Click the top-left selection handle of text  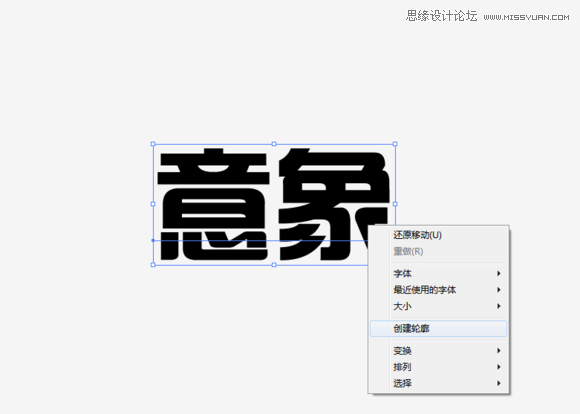[x=153, y=144]
